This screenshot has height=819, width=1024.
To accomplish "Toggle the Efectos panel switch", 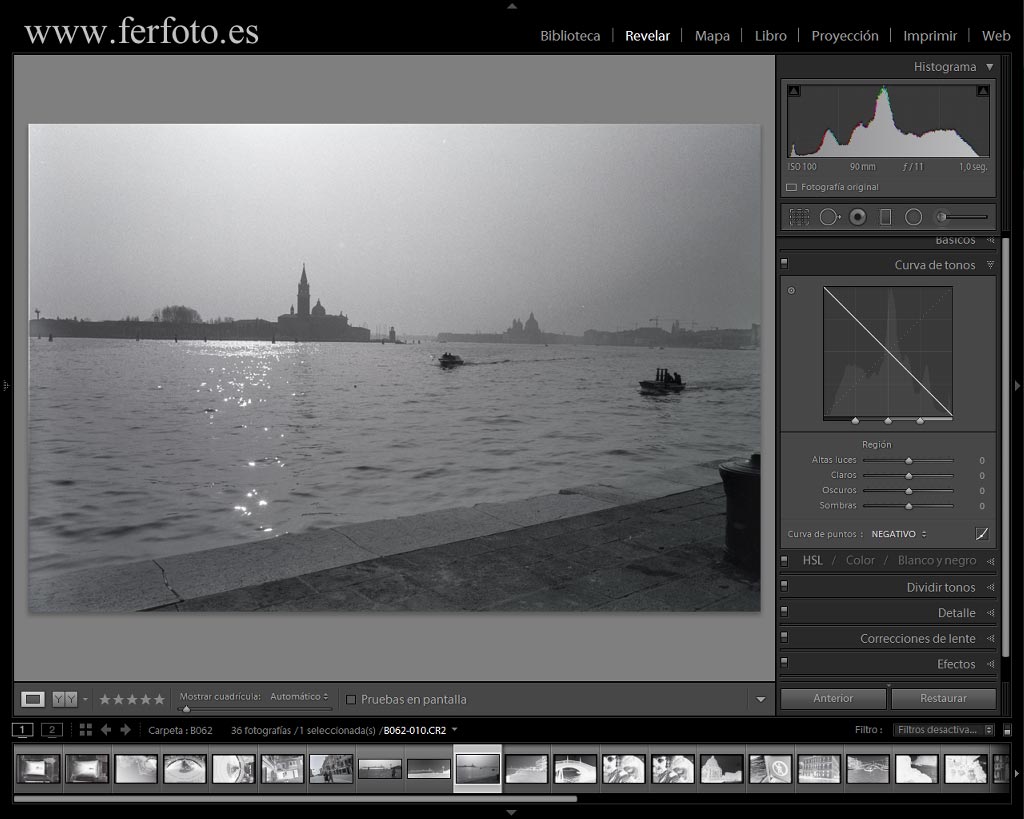I will click(784, 663).
